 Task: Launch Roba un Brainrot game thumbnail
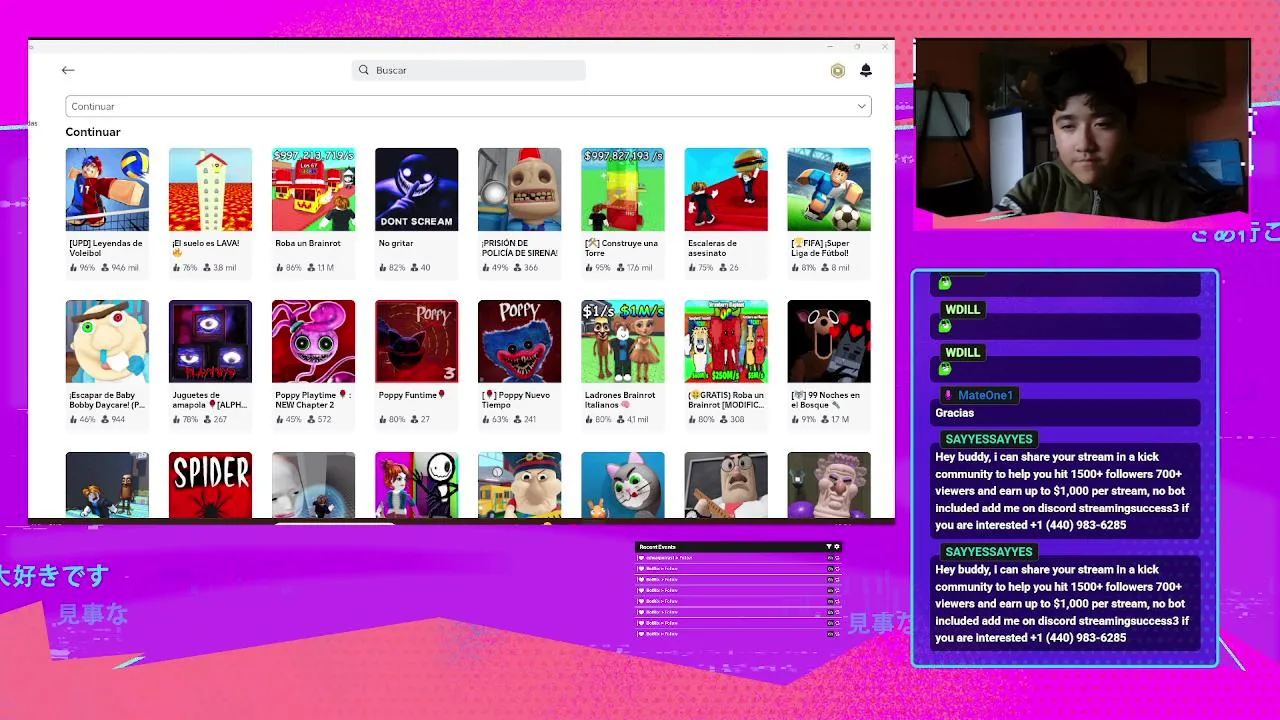point(313,189)
